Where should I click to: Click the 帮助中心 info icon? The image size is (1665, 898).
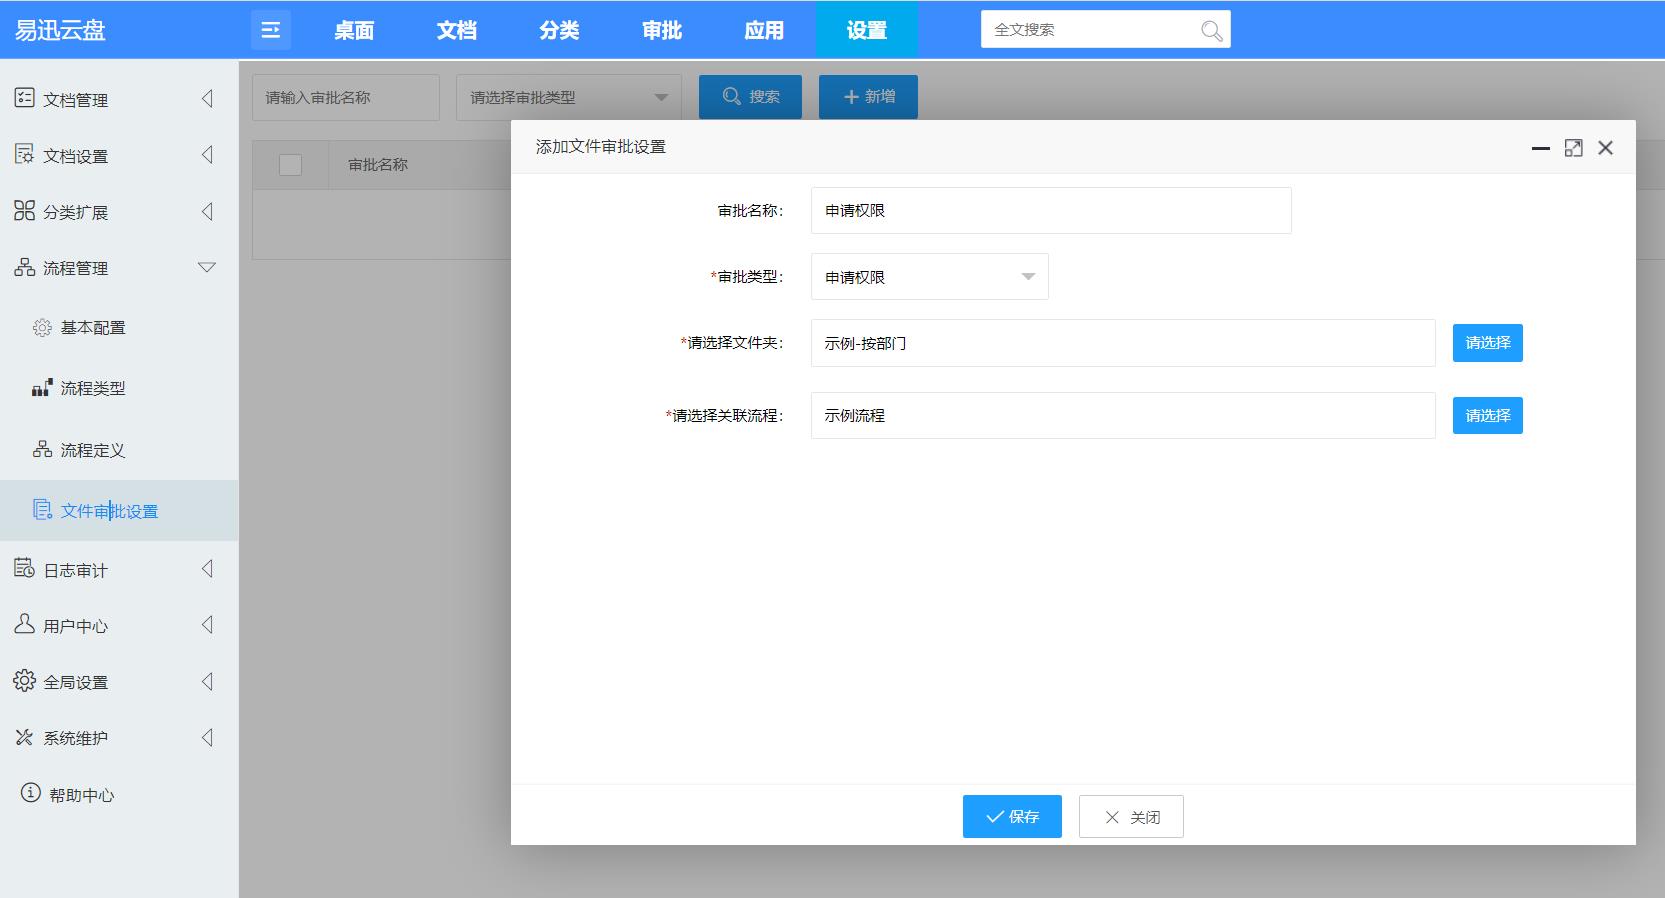(31, 793)
